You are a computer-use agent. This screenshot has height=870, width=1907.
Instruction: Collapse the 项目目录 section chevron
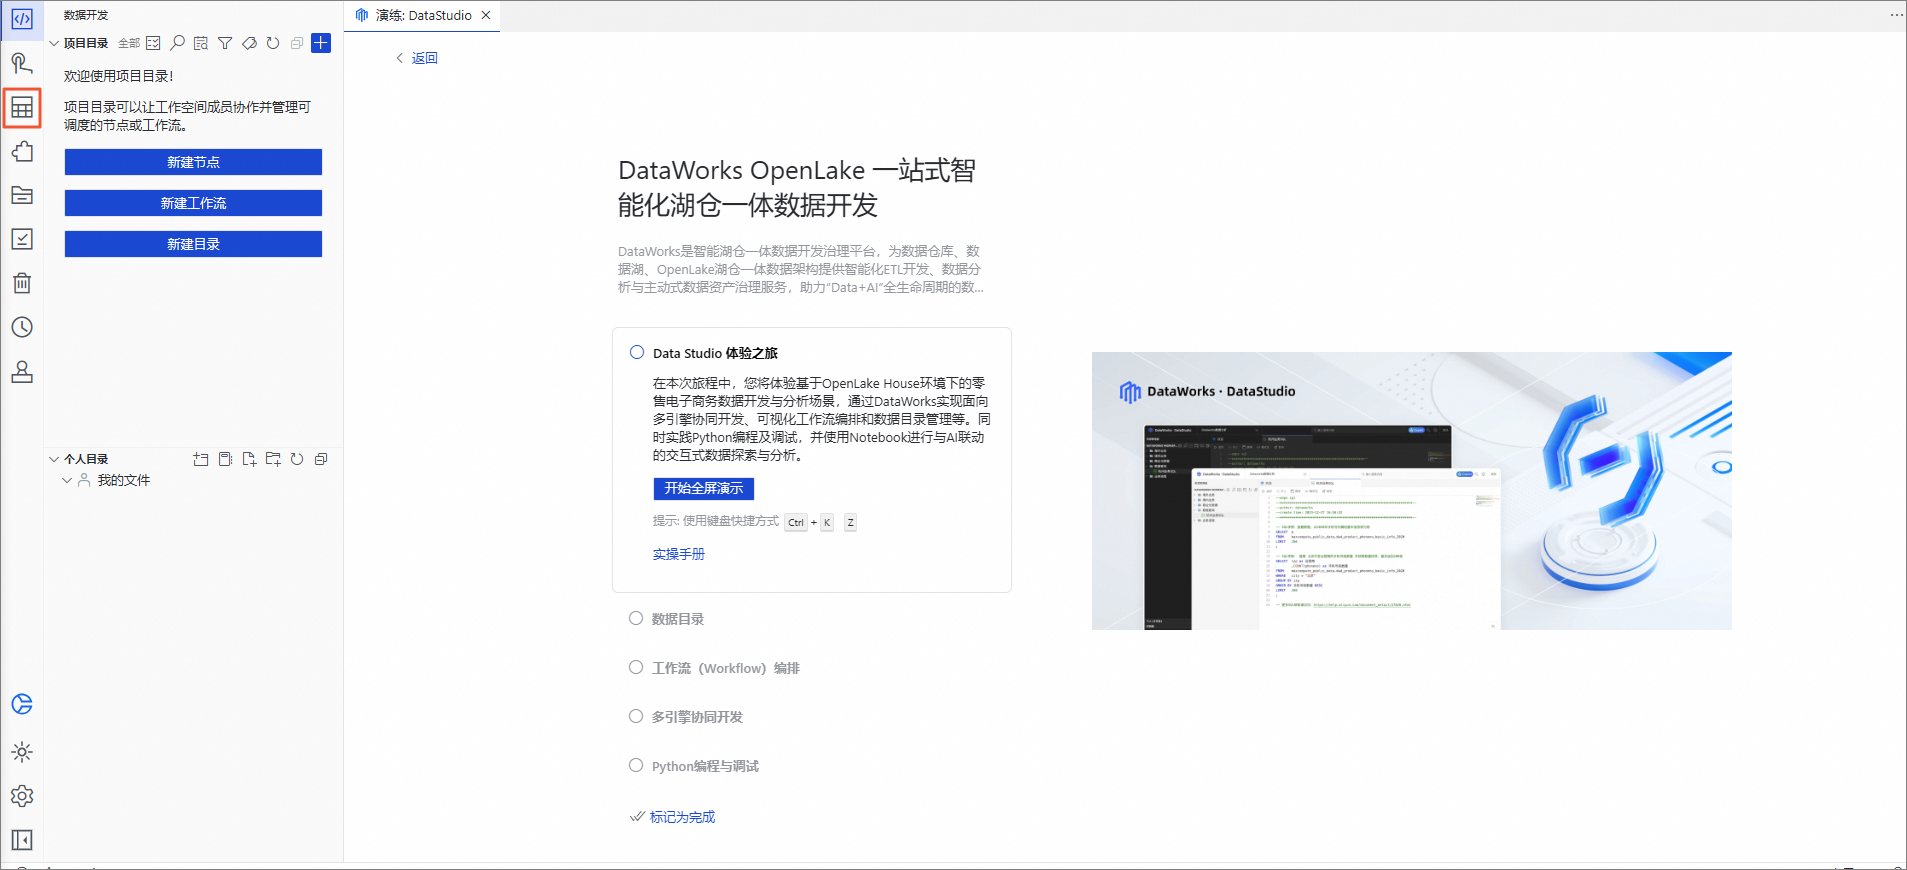(54, 43)
